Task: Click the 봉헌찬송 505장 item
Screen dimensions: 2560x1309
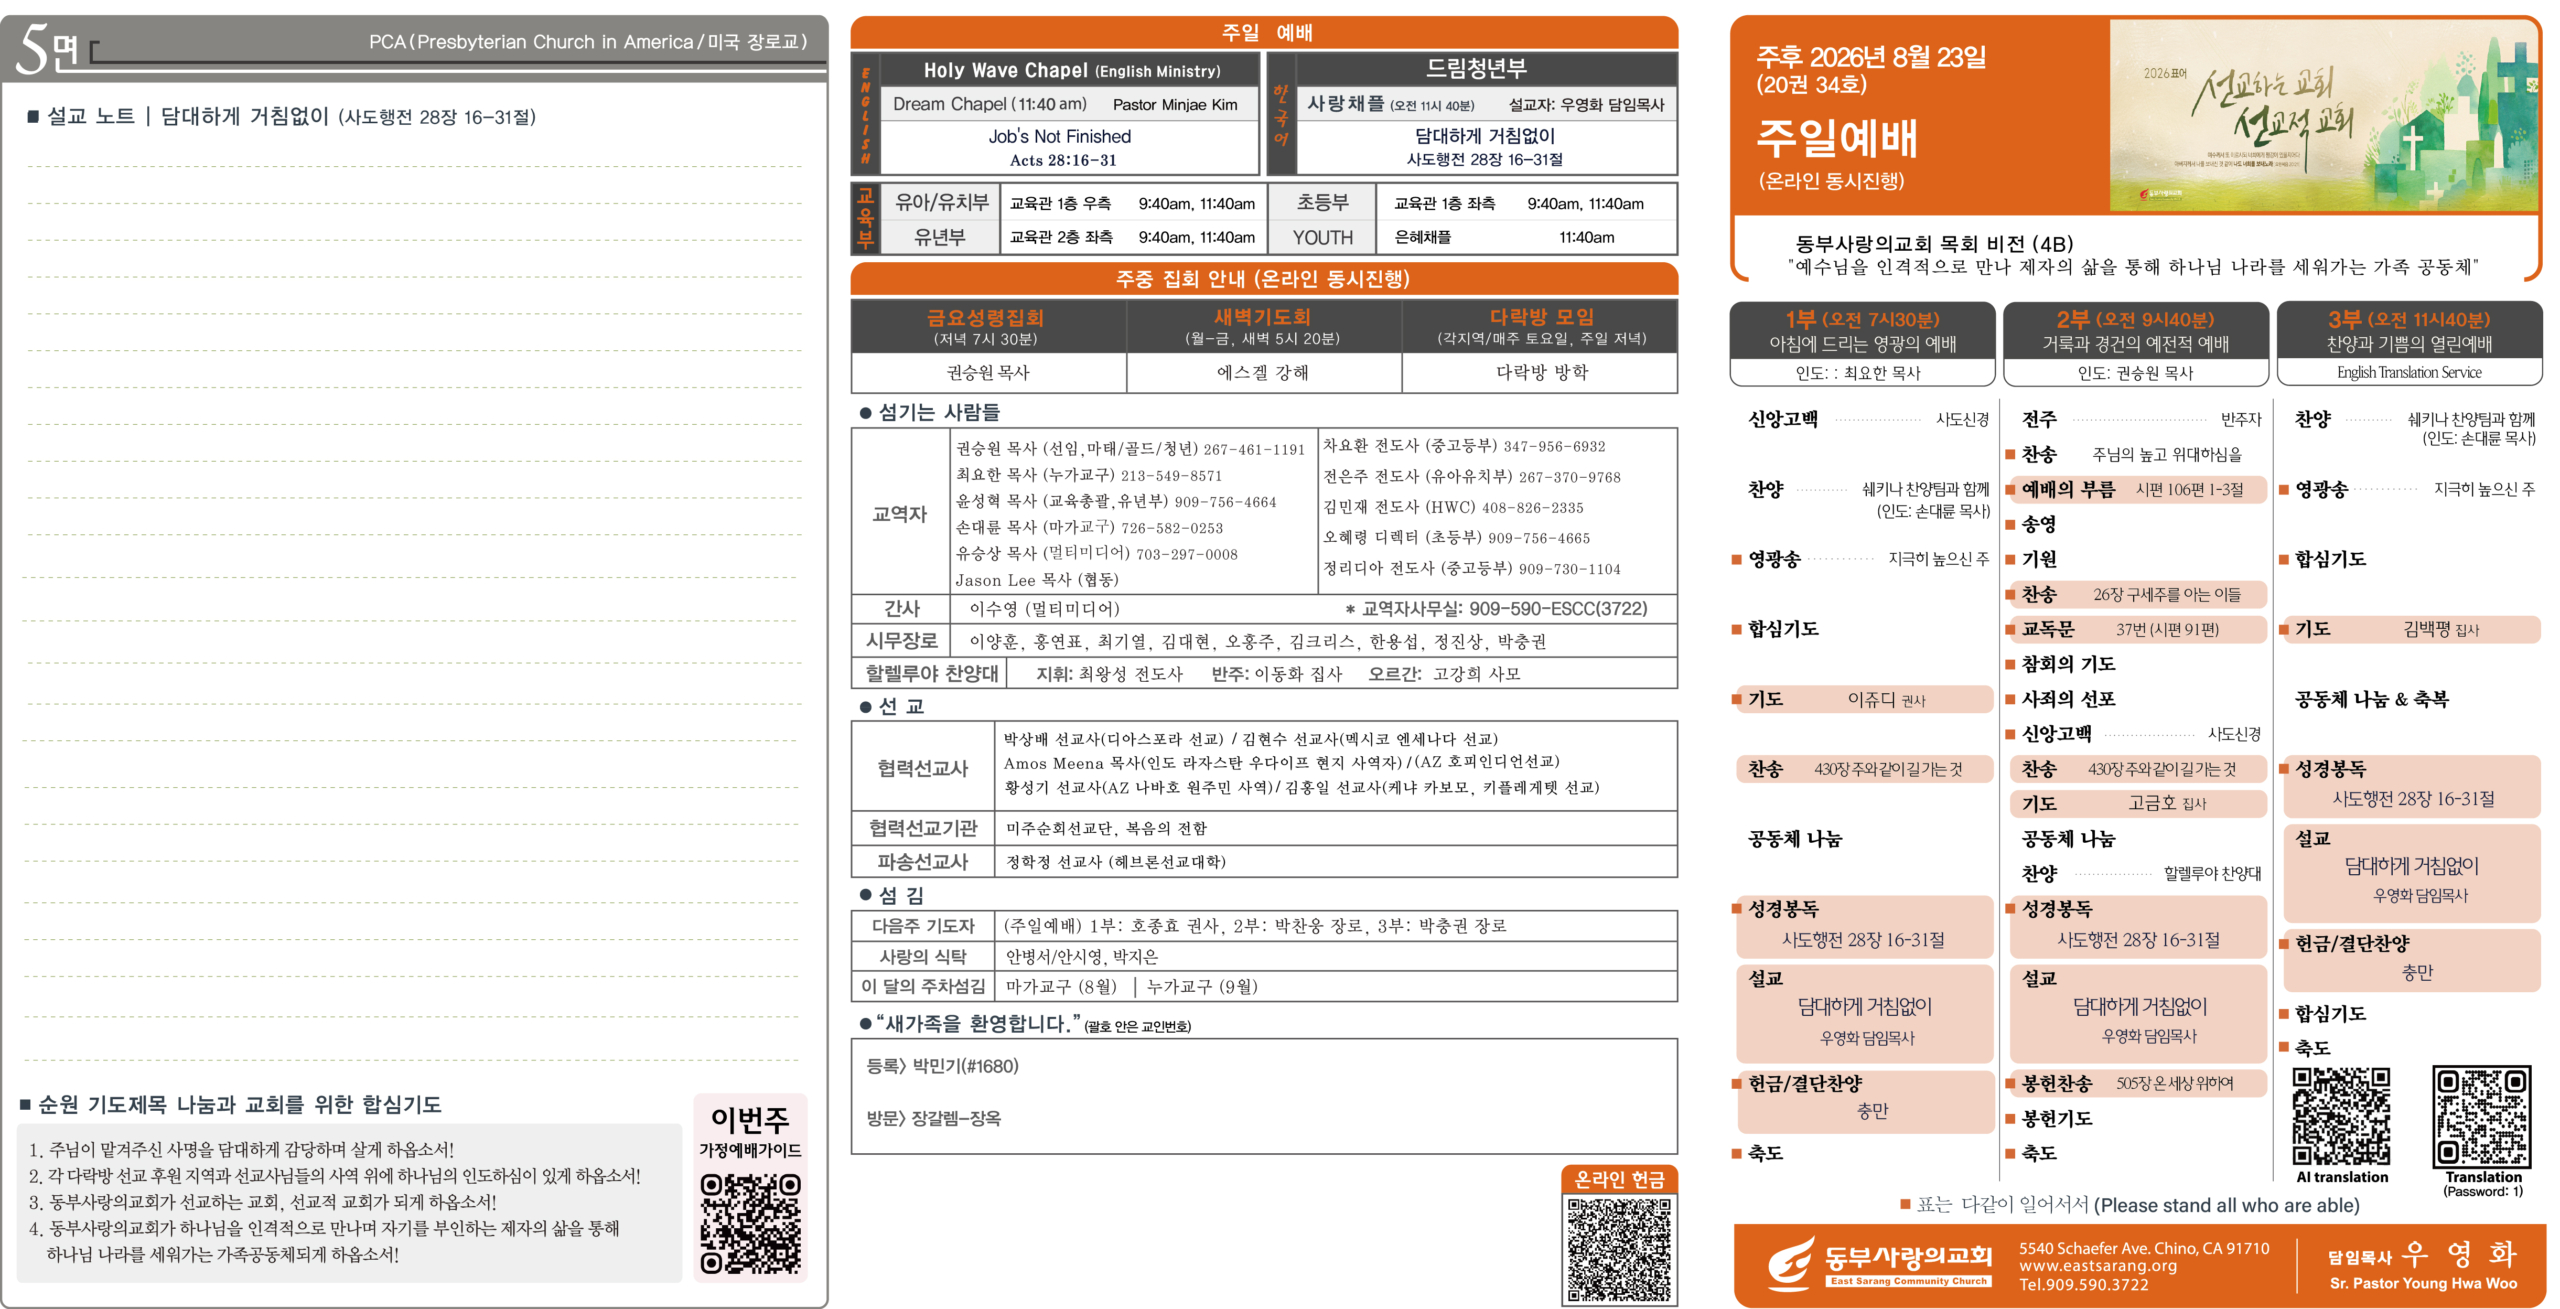Action: (2136, 1083)
